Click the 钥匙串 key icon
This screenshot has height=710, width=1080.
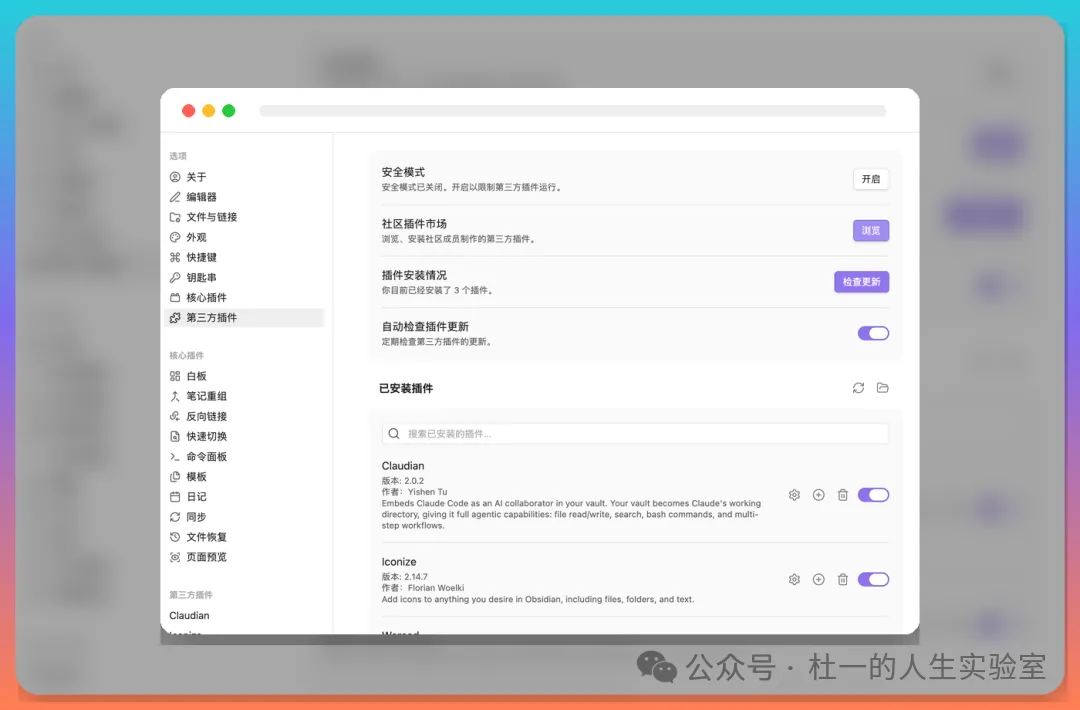click(x=175, y=278)
